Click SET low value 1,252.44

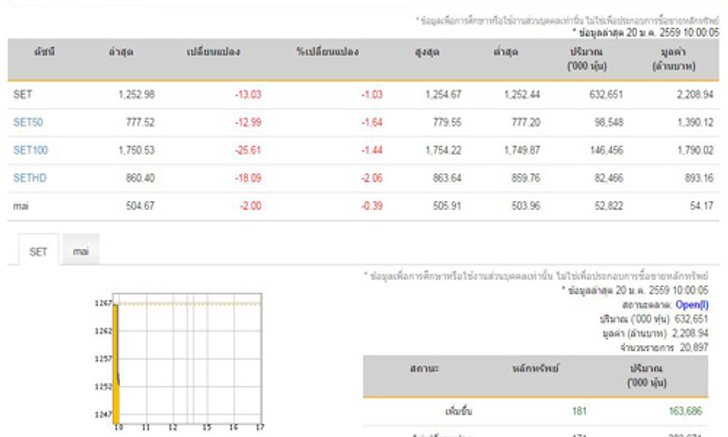click(522, 94)
